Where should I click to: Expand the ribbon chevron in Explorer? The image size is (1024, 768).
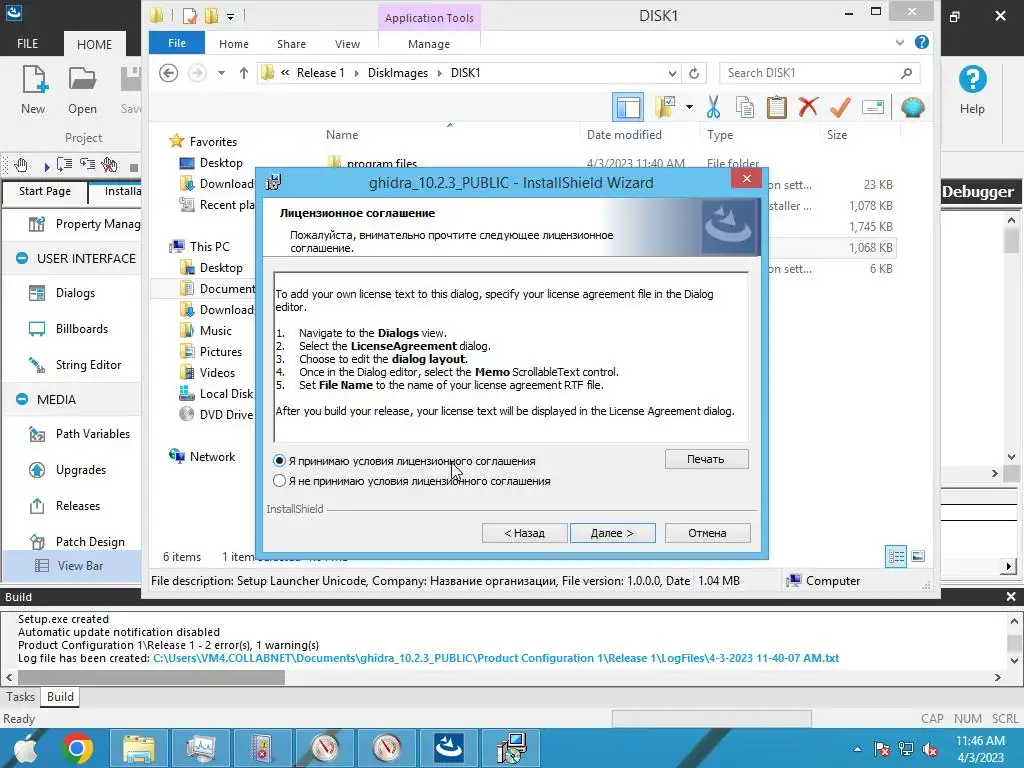tap(900, 43)
